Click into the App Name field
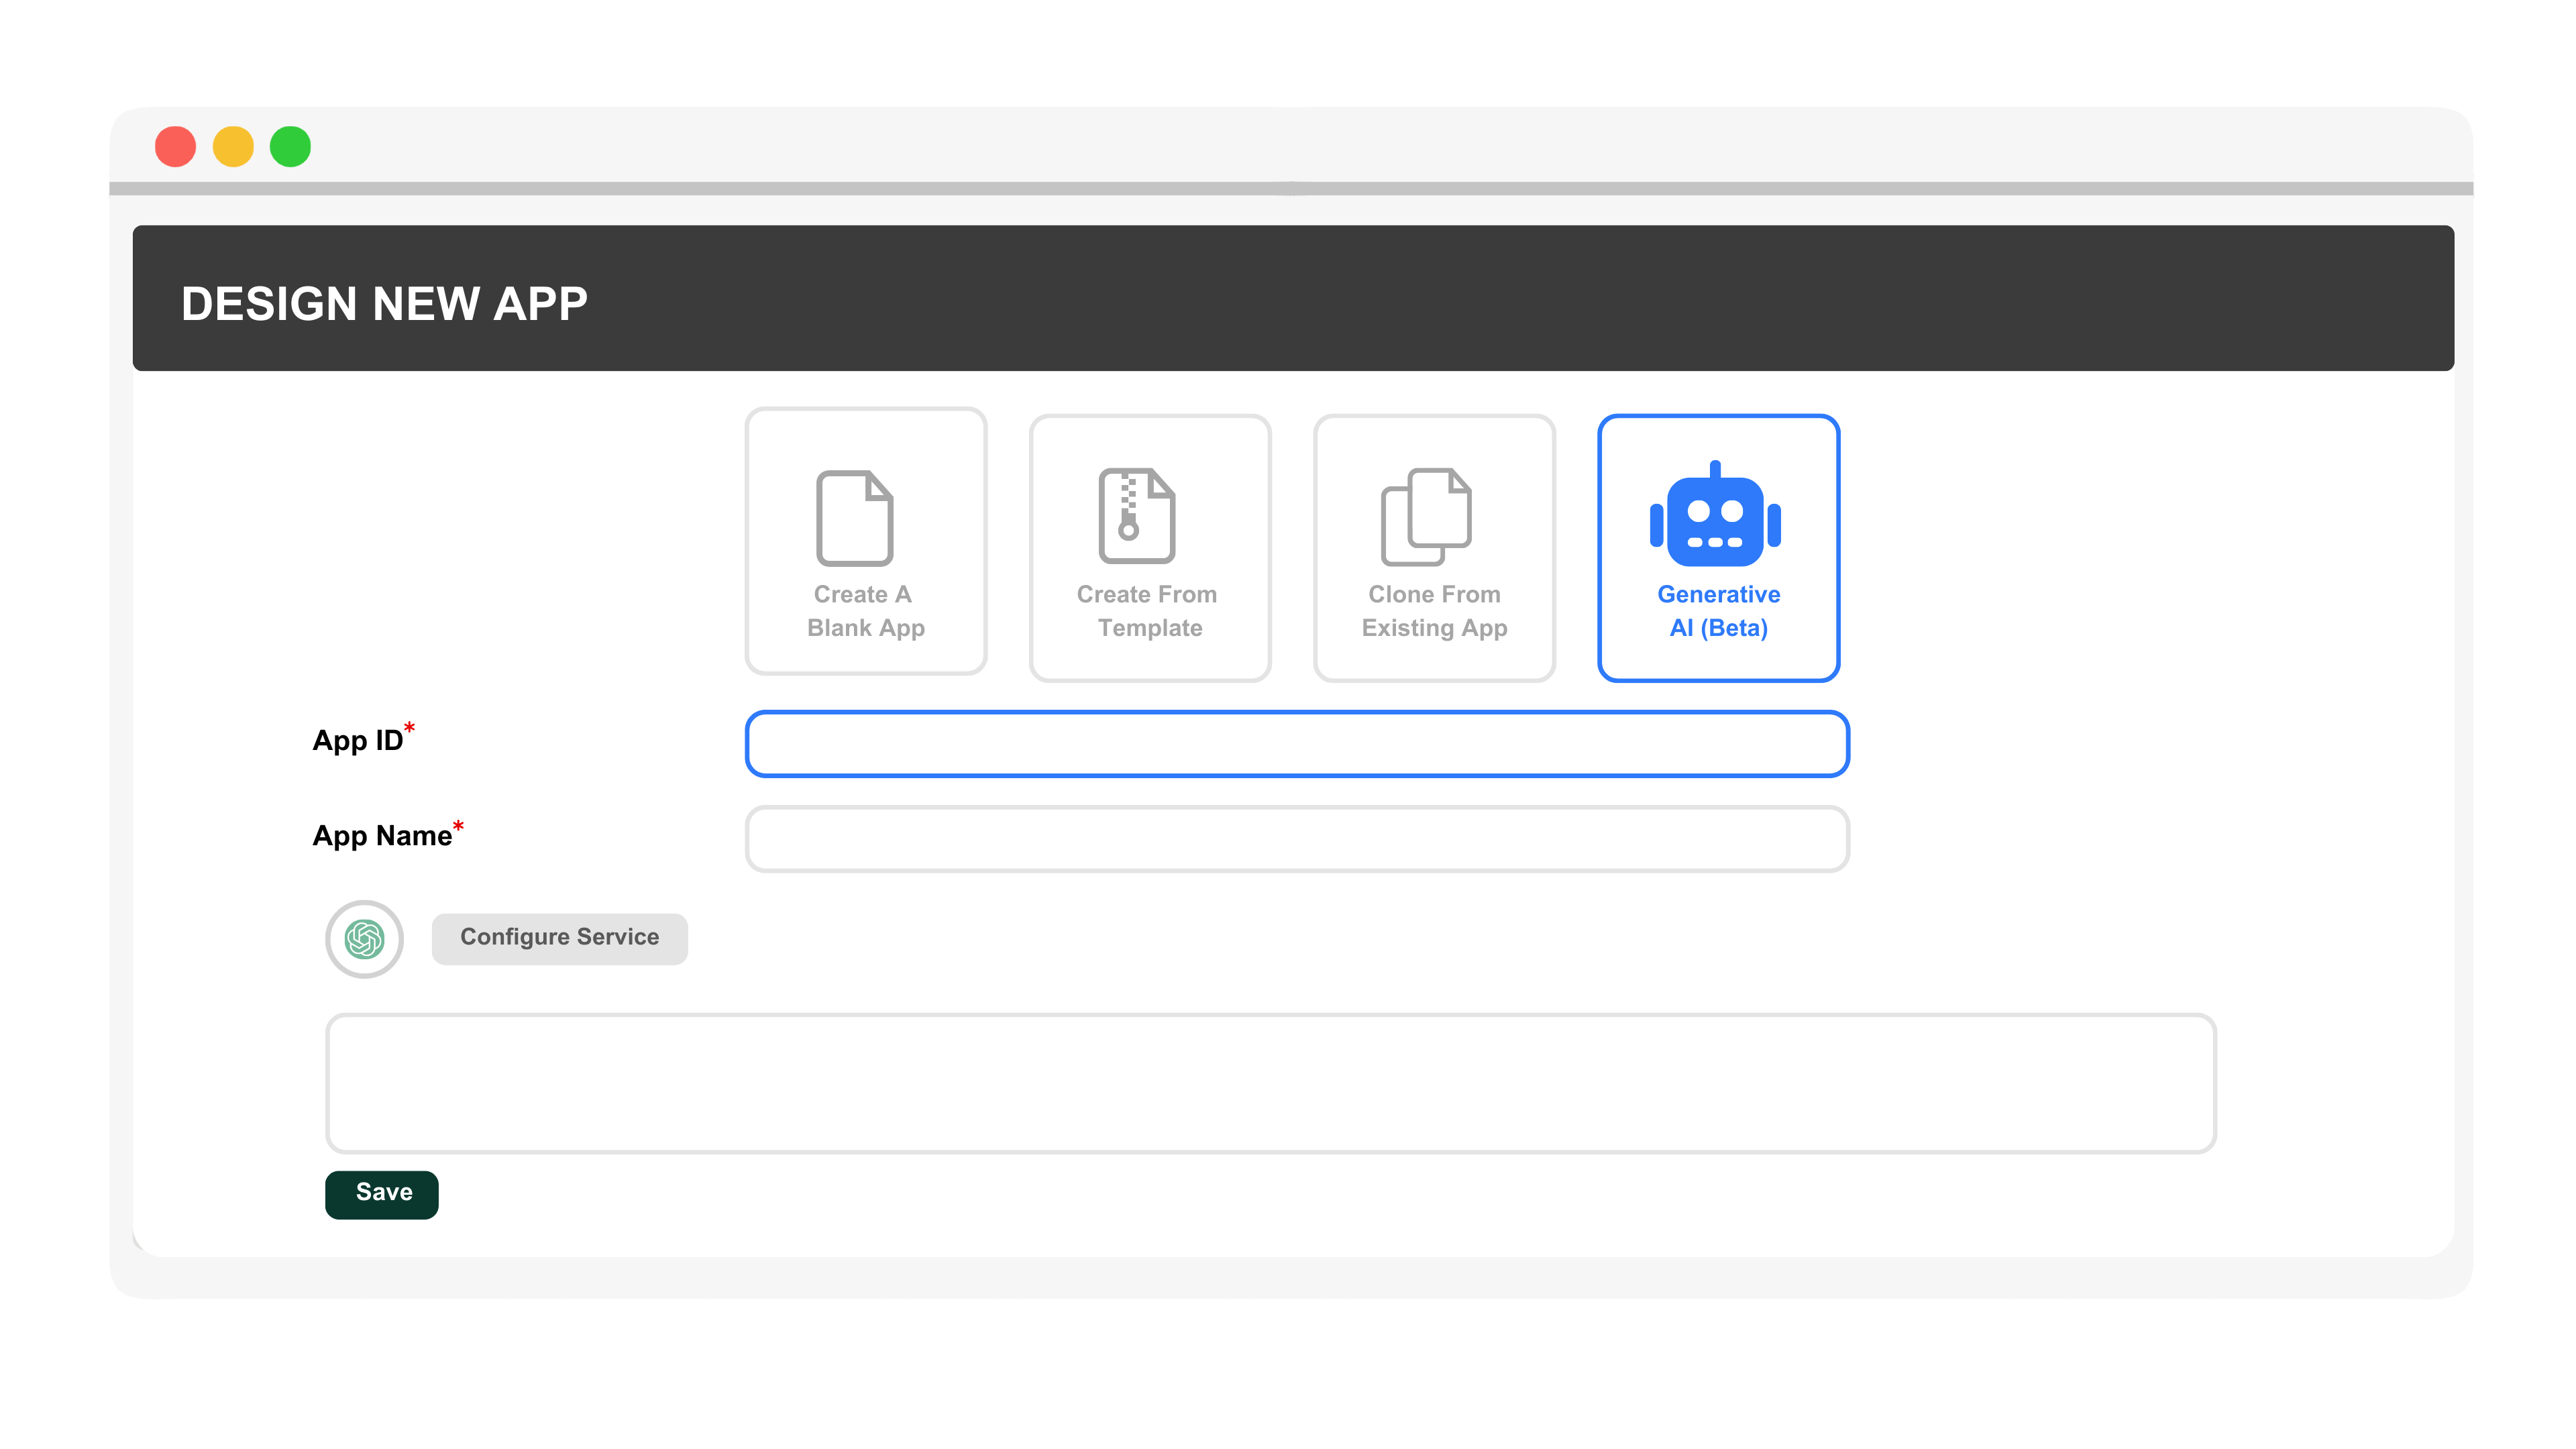The height and width of the screenshot is (1449, 2576). [x=1296, y=839]
